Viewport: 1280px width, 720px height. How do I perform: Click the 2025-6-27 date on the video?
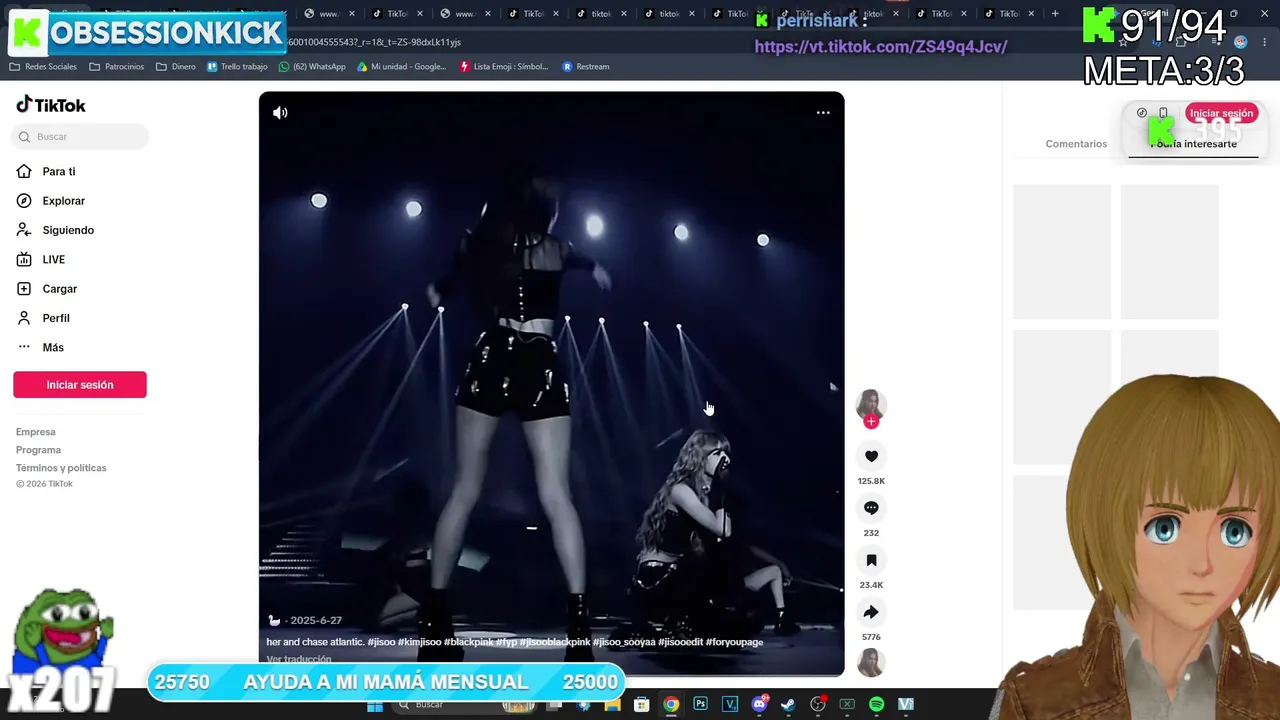[316, 621]
